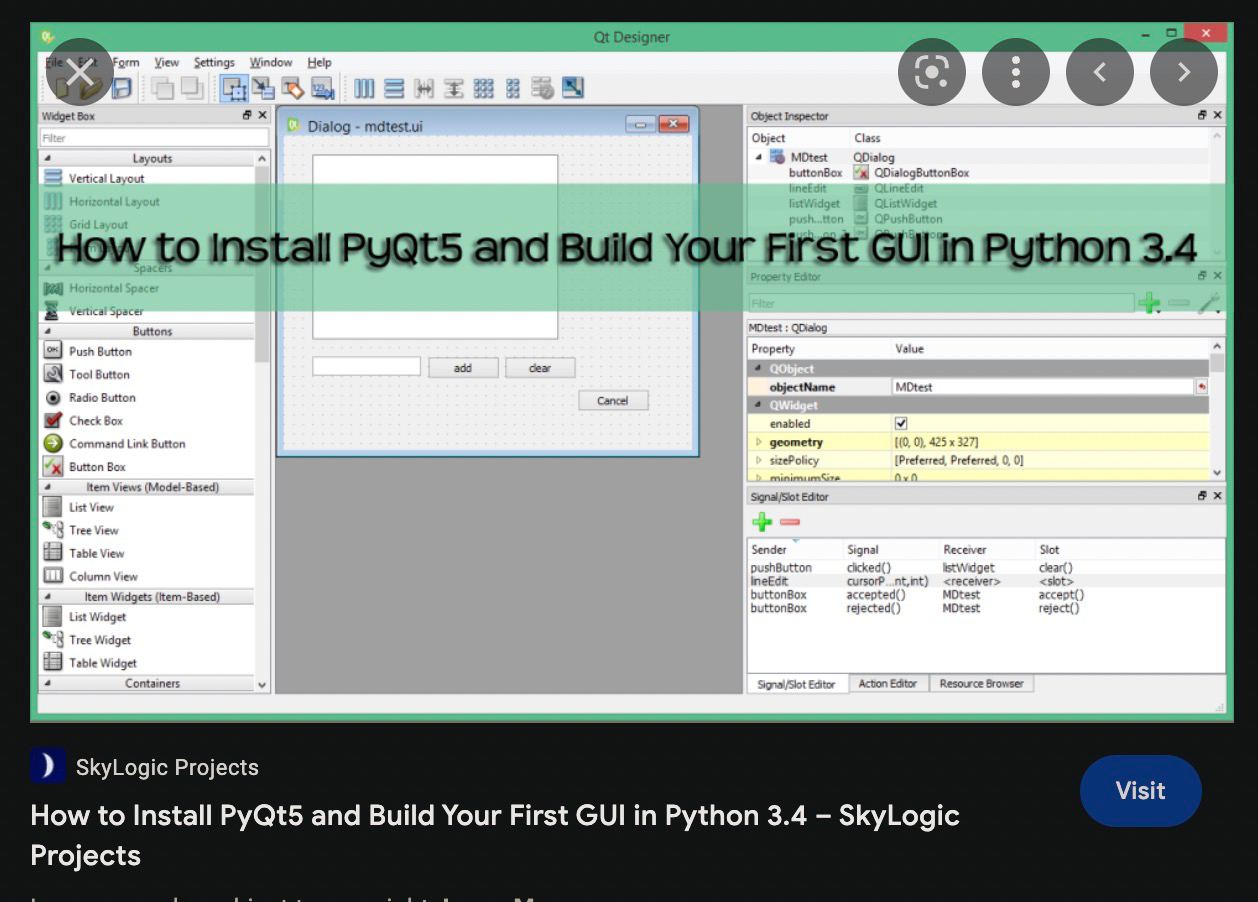Select Tool Button in the Widget Box

tap(99, 374)
